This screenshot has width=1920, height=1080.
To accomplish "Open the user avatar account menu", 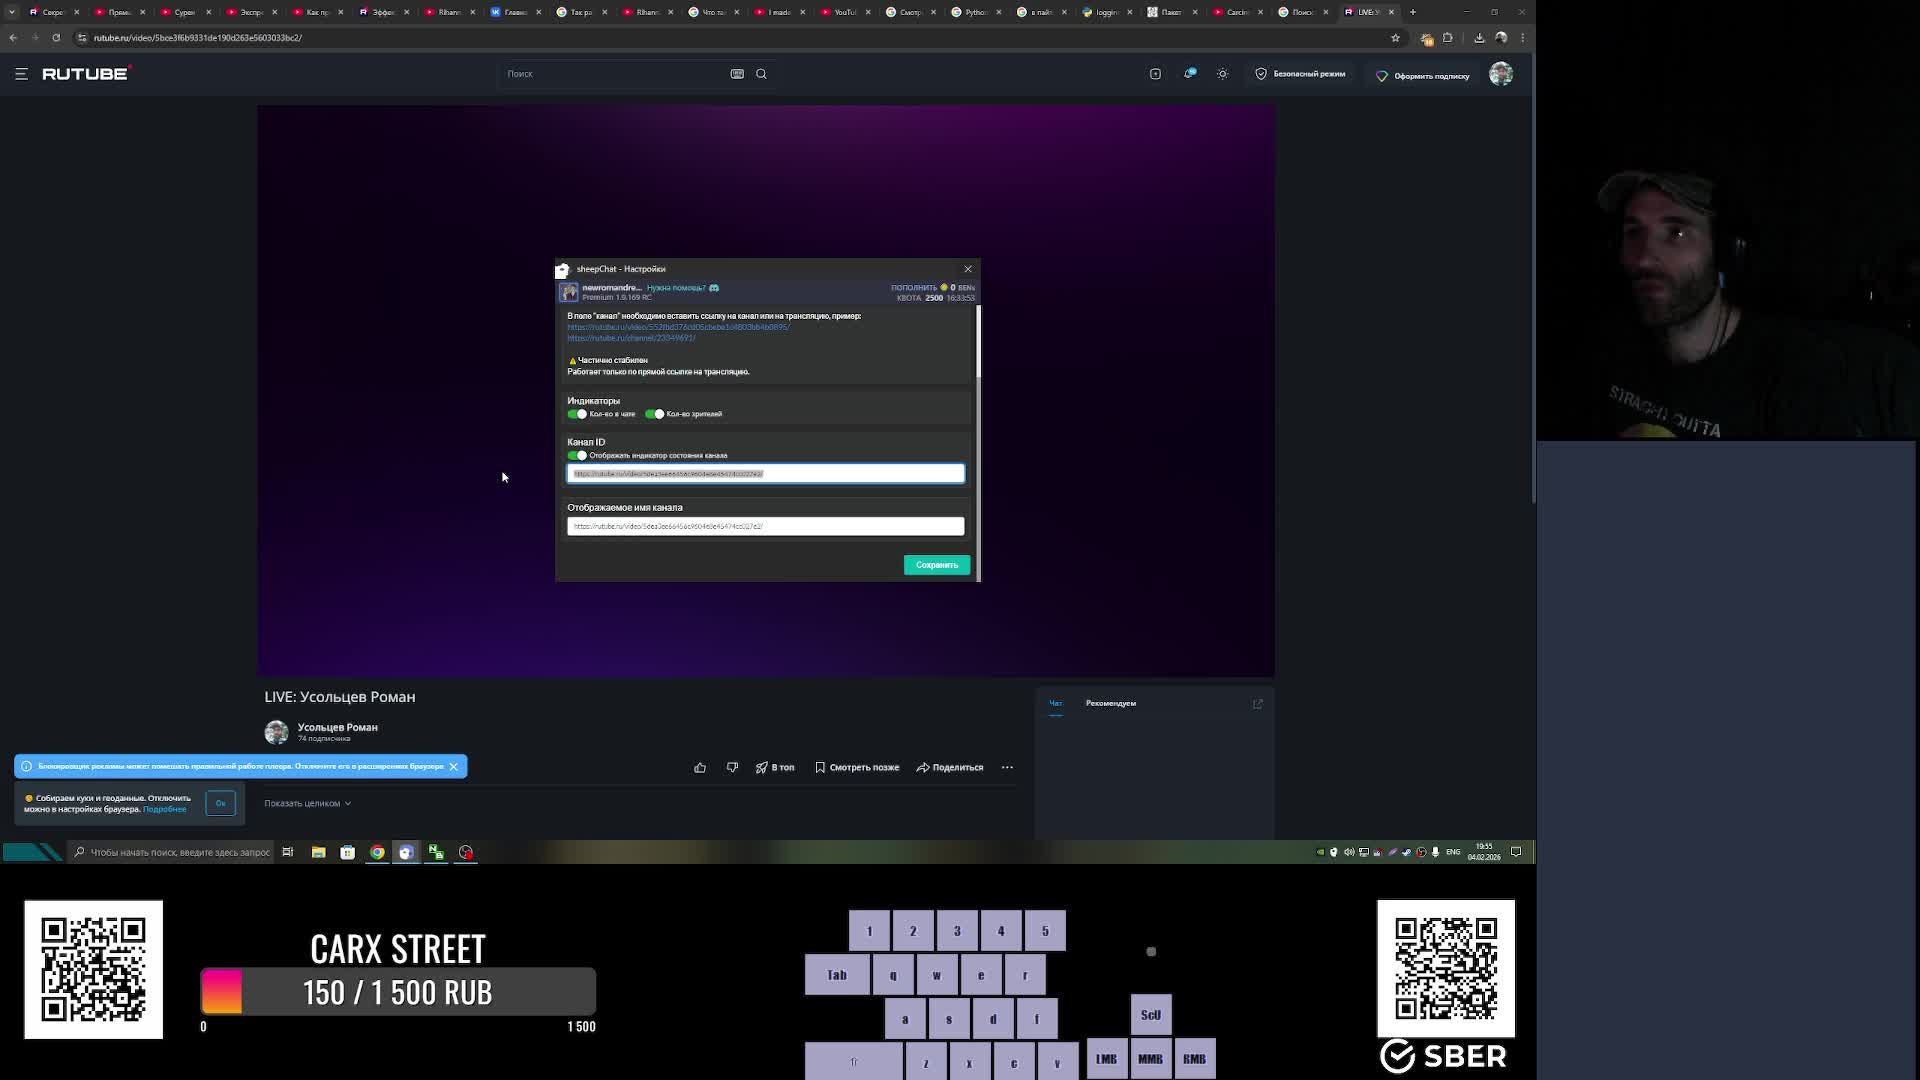I will (1500, 74).
